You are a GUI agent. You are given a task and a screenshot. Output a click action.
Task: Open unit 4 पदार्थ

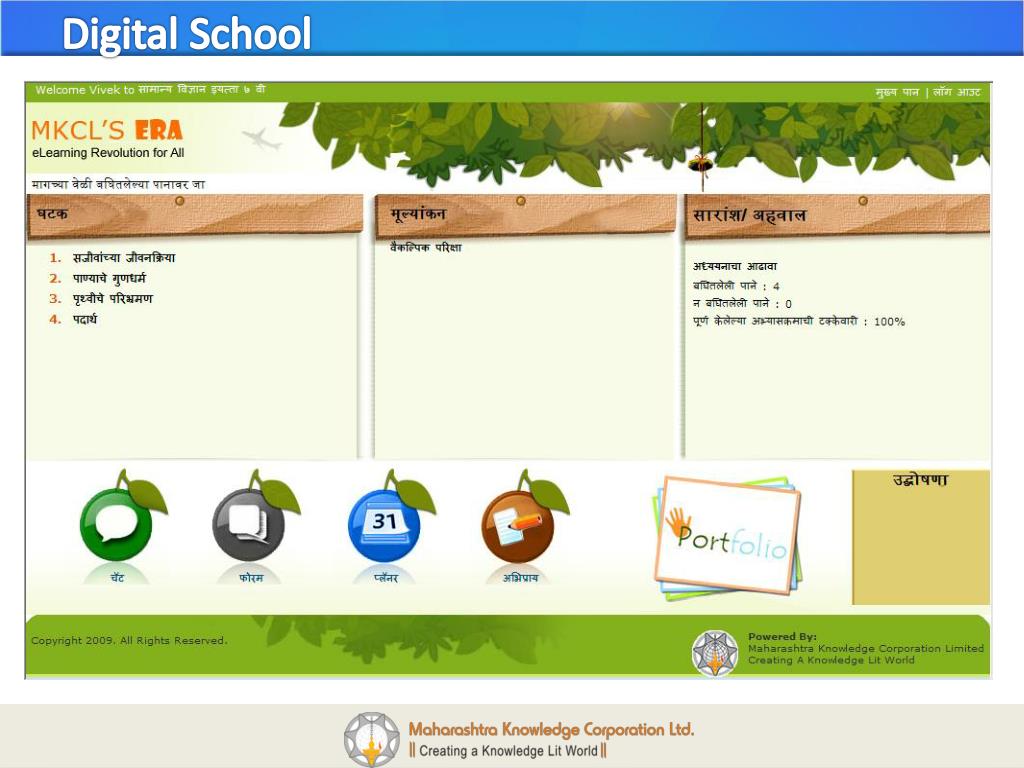(x=85, y=319)
